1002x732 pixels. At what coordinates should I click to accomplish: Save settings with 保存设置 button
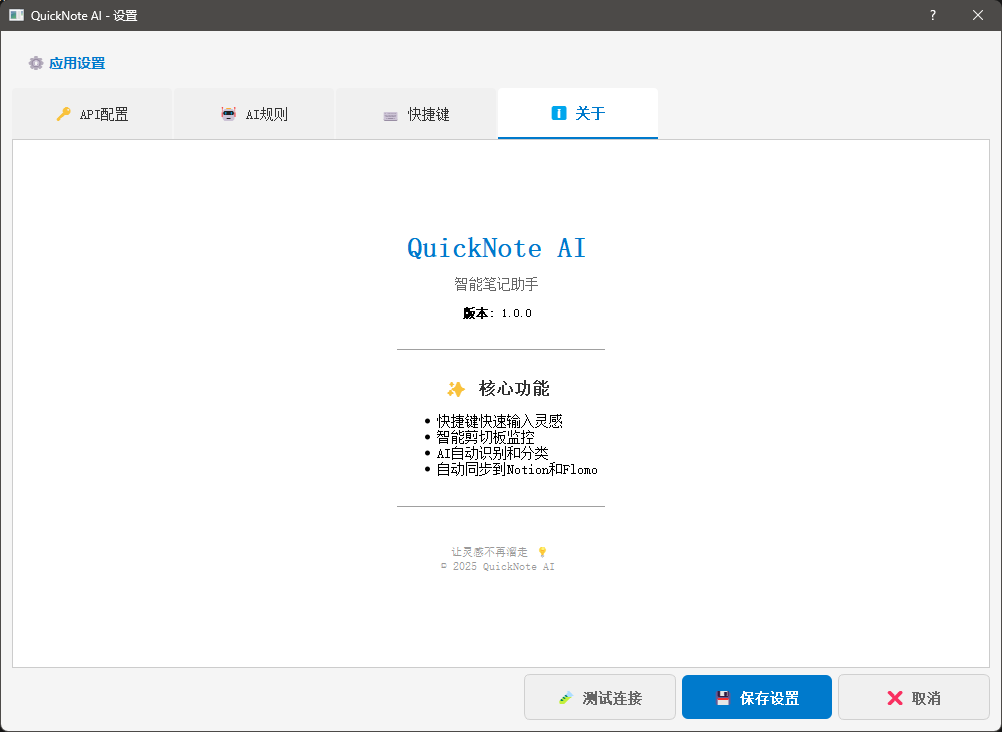[x=756, y=698]
